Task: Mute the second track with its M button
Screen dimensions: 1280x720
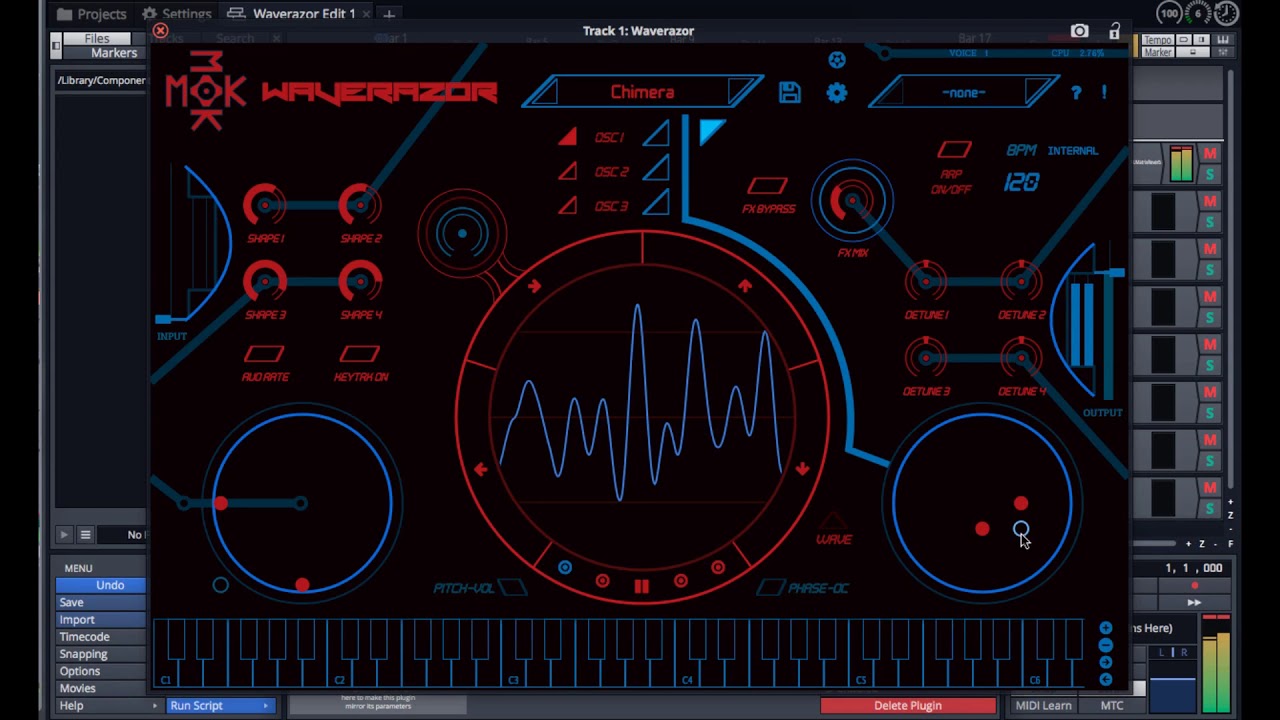Action: click(1210, 202)
